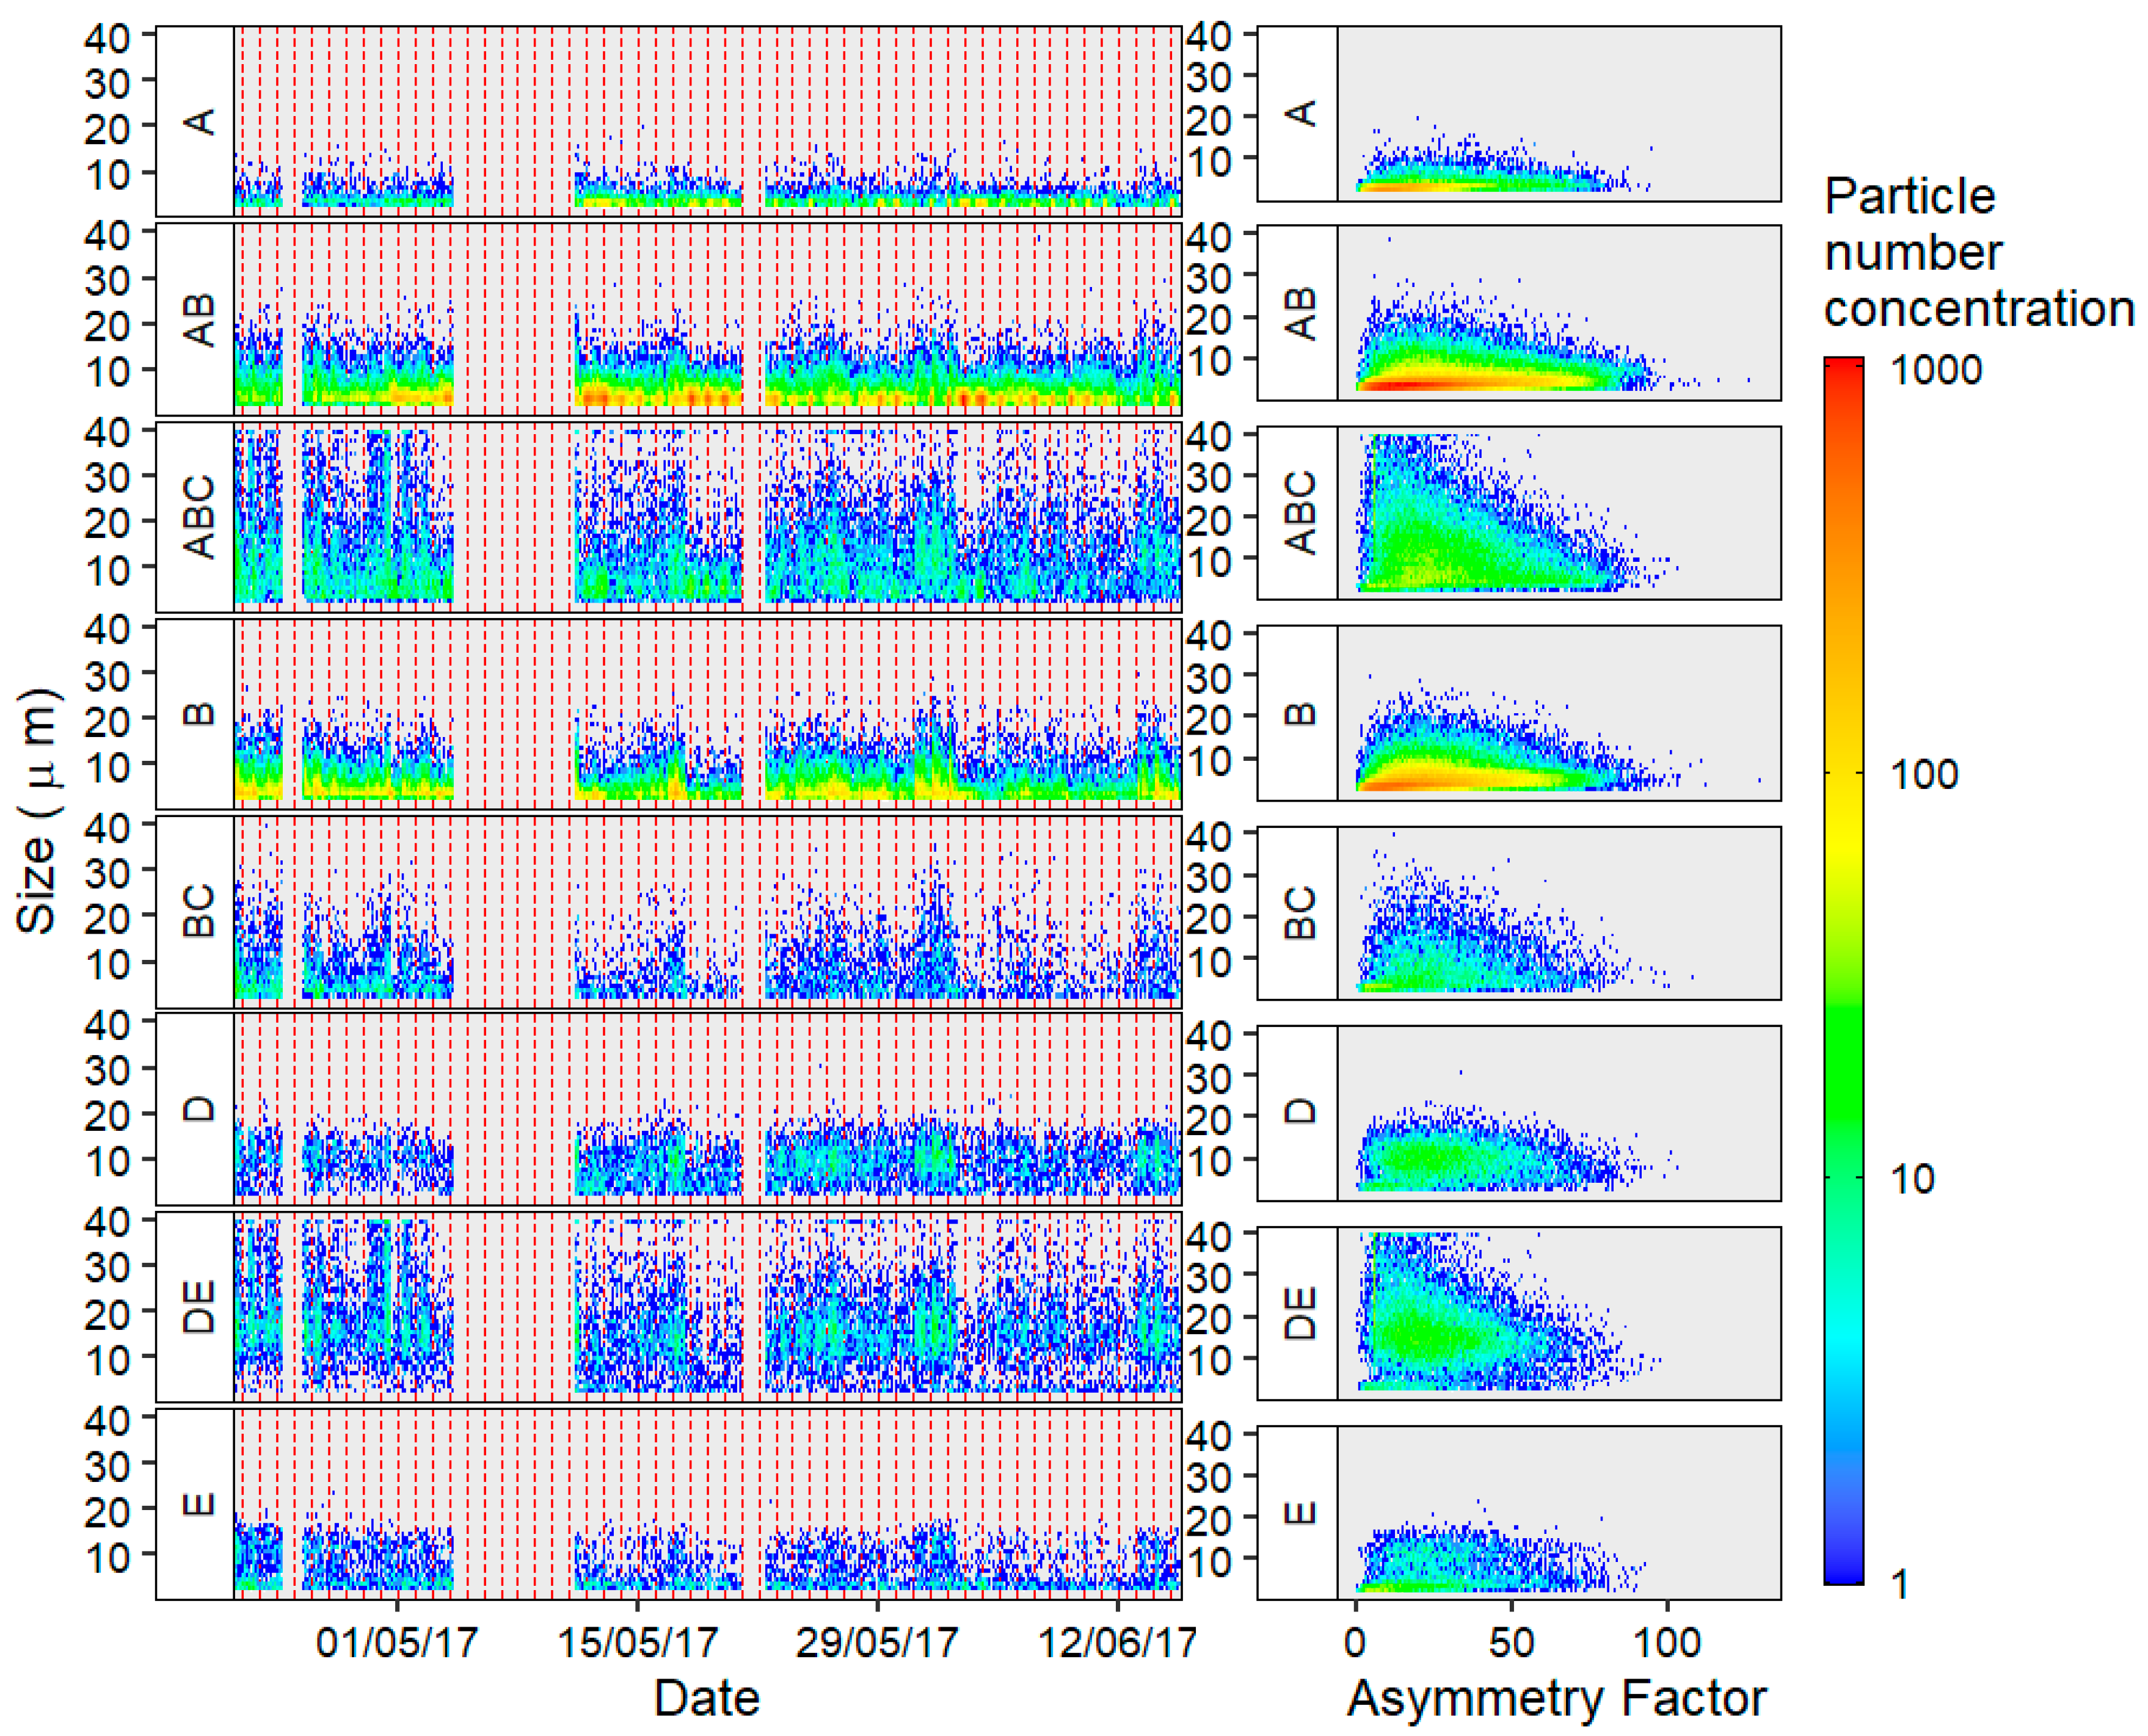The height and width of the screenshot is (1736, 2148).
Task: Click the B asymmetry factor scatter plot
Action: (1559, 713)
